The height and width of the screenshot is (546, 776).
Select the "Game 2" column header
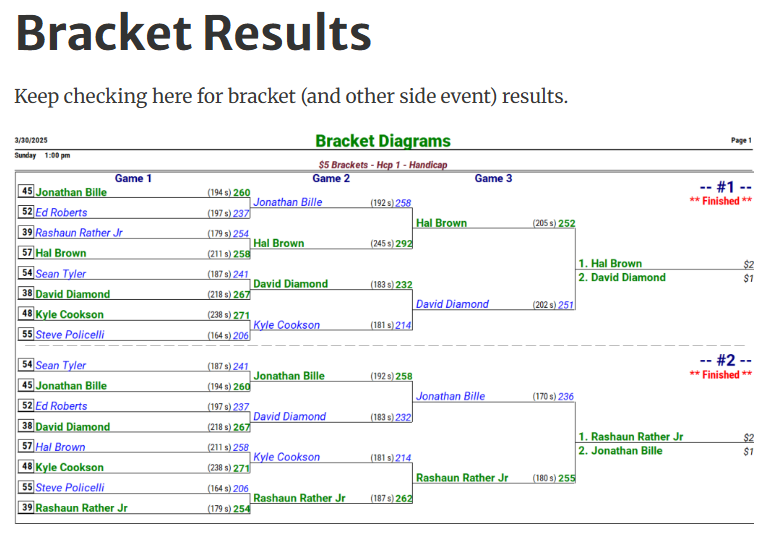[x=331, y=178]
